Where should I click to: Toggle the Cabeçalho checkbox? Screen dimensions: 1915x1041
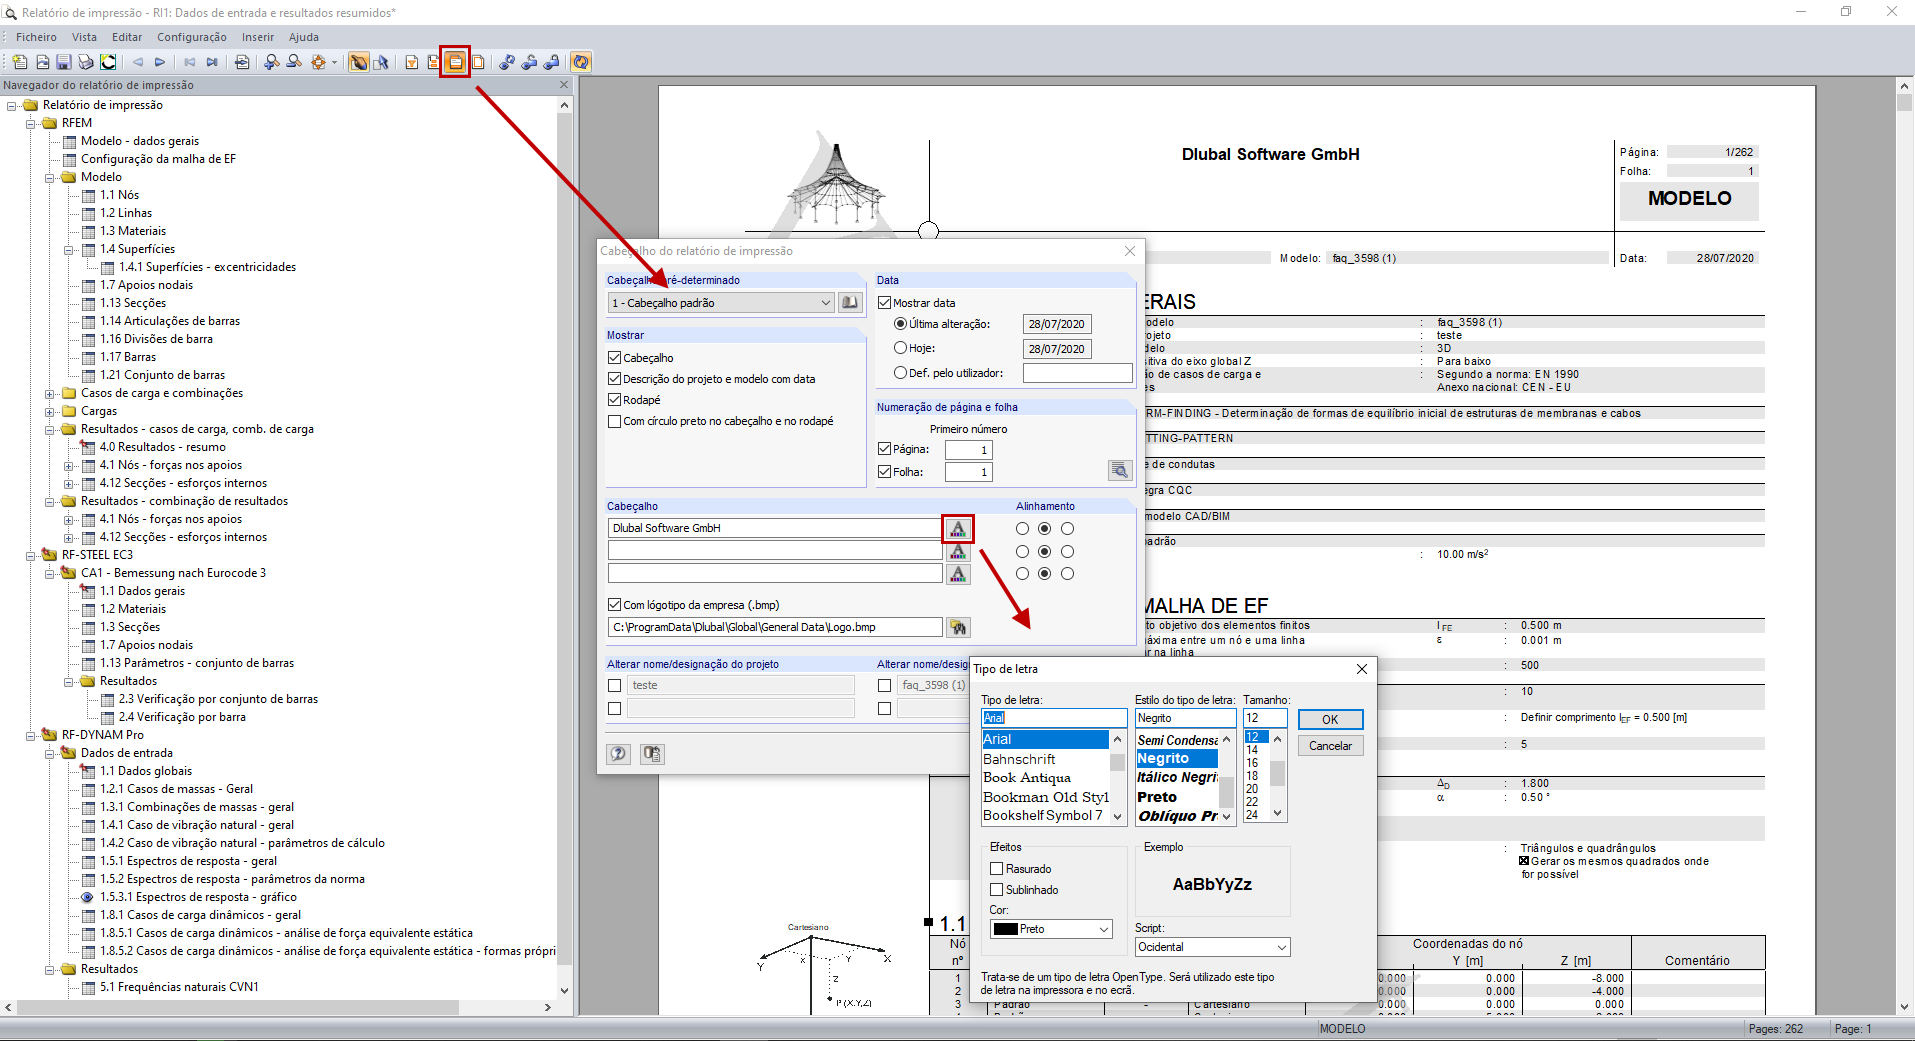pyautogui.click(x=615, y=357)
